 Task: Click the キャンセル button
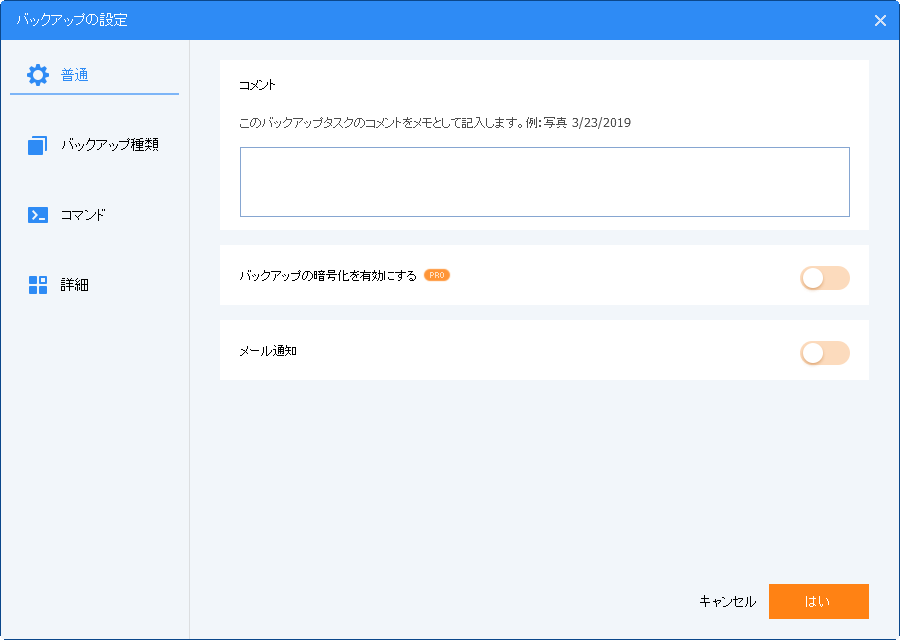[x=727, y=602]
